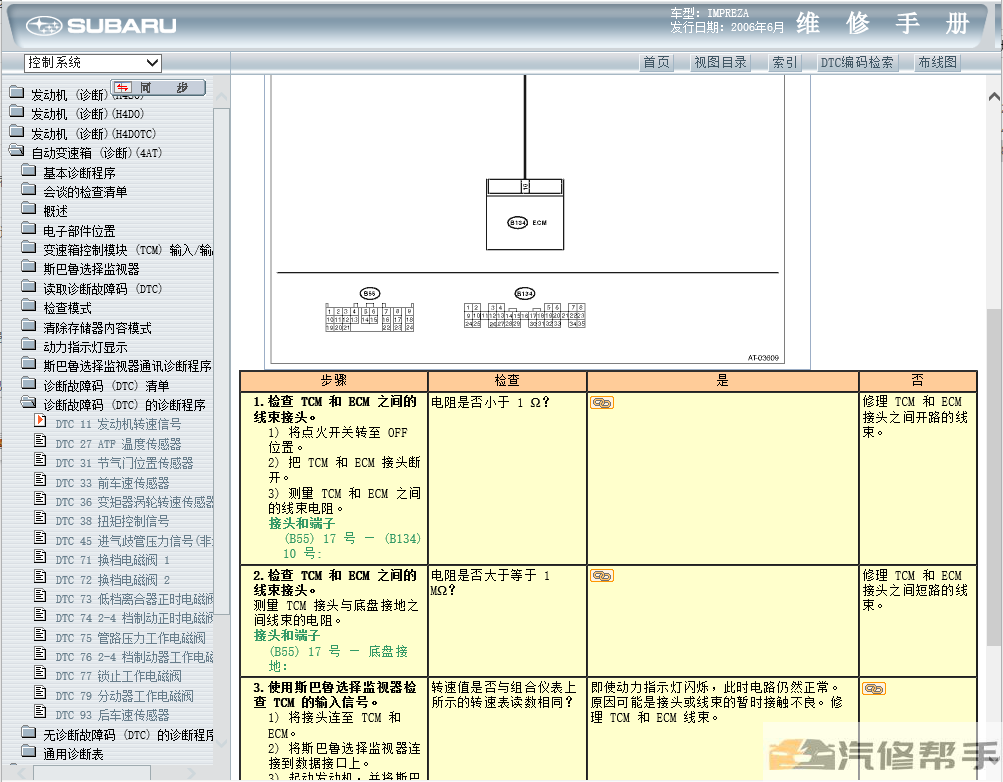Expand 无诊断故障码(DTC)的诊断程序 folder

[28, 732]
